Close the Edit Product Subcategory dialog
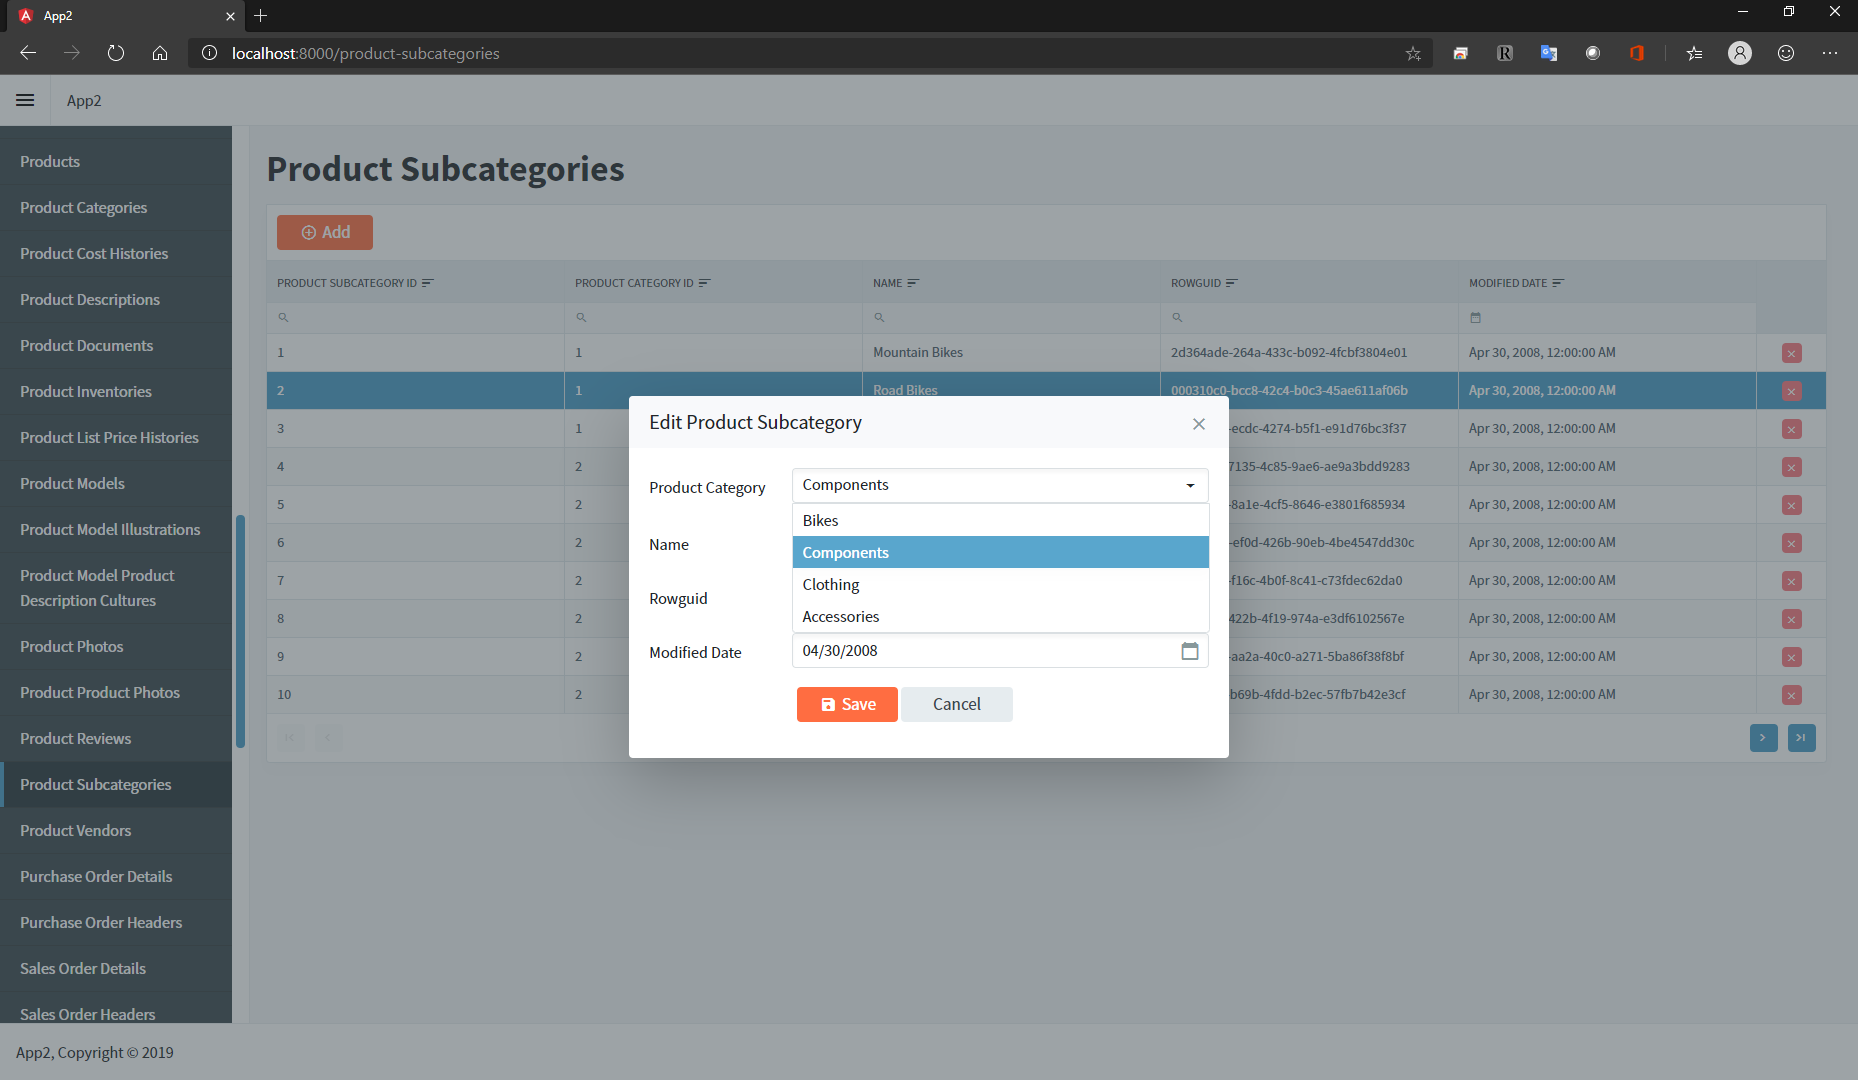The height and width of the screenshot is (1080, 1858). [x=1198, y=424]
